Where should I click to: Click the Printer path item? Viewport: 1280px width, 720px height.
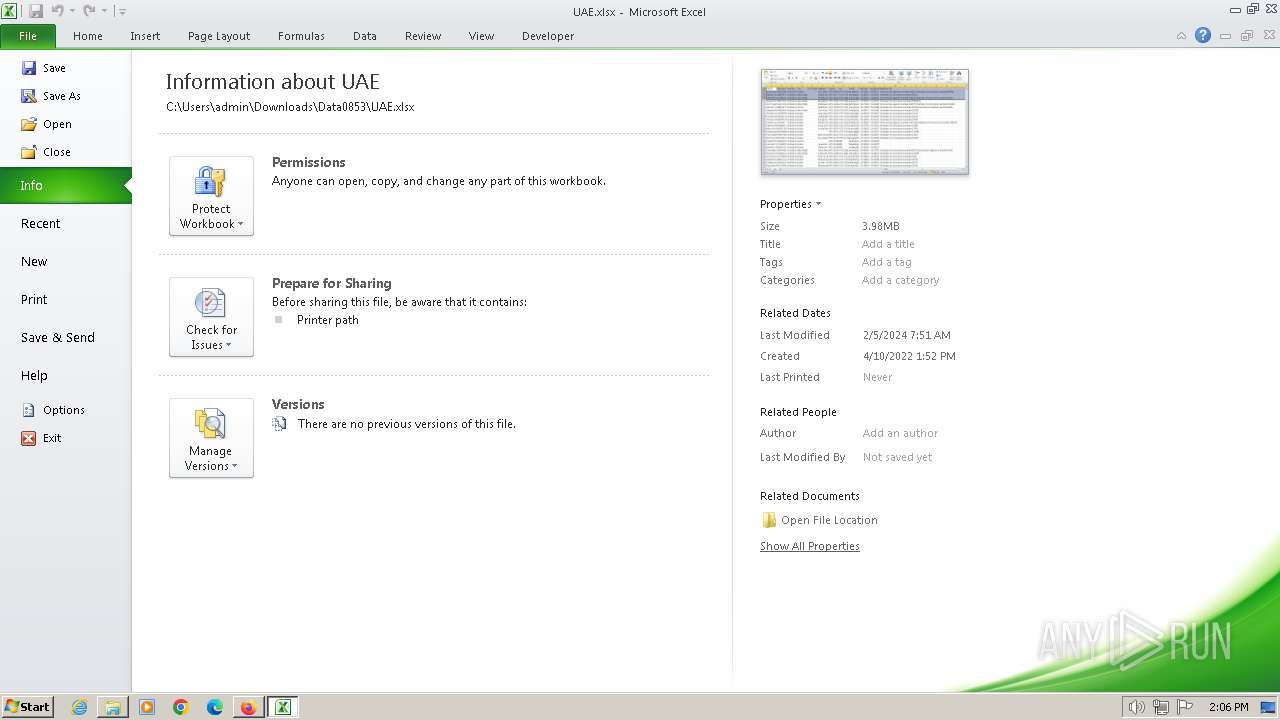click(x=327, y=320)
